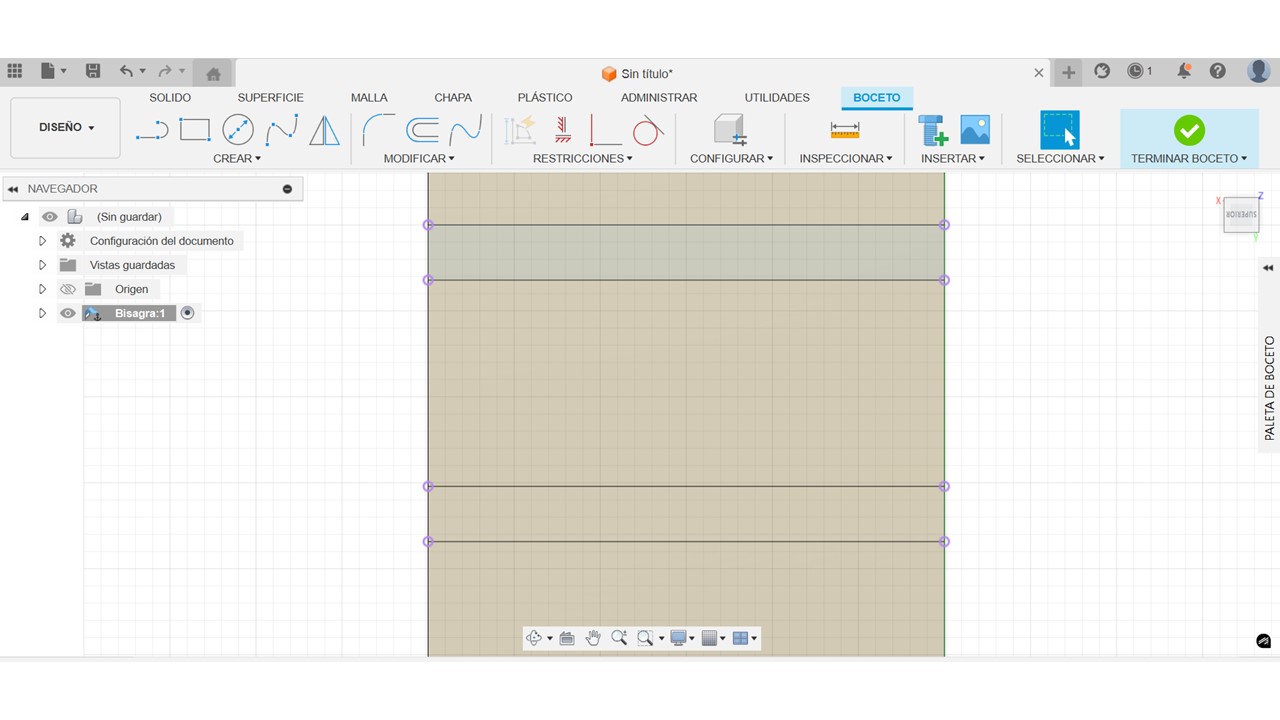Activate the Bisagra:1 component radio button
The image size is (1280, 720).
coord(187,313)
